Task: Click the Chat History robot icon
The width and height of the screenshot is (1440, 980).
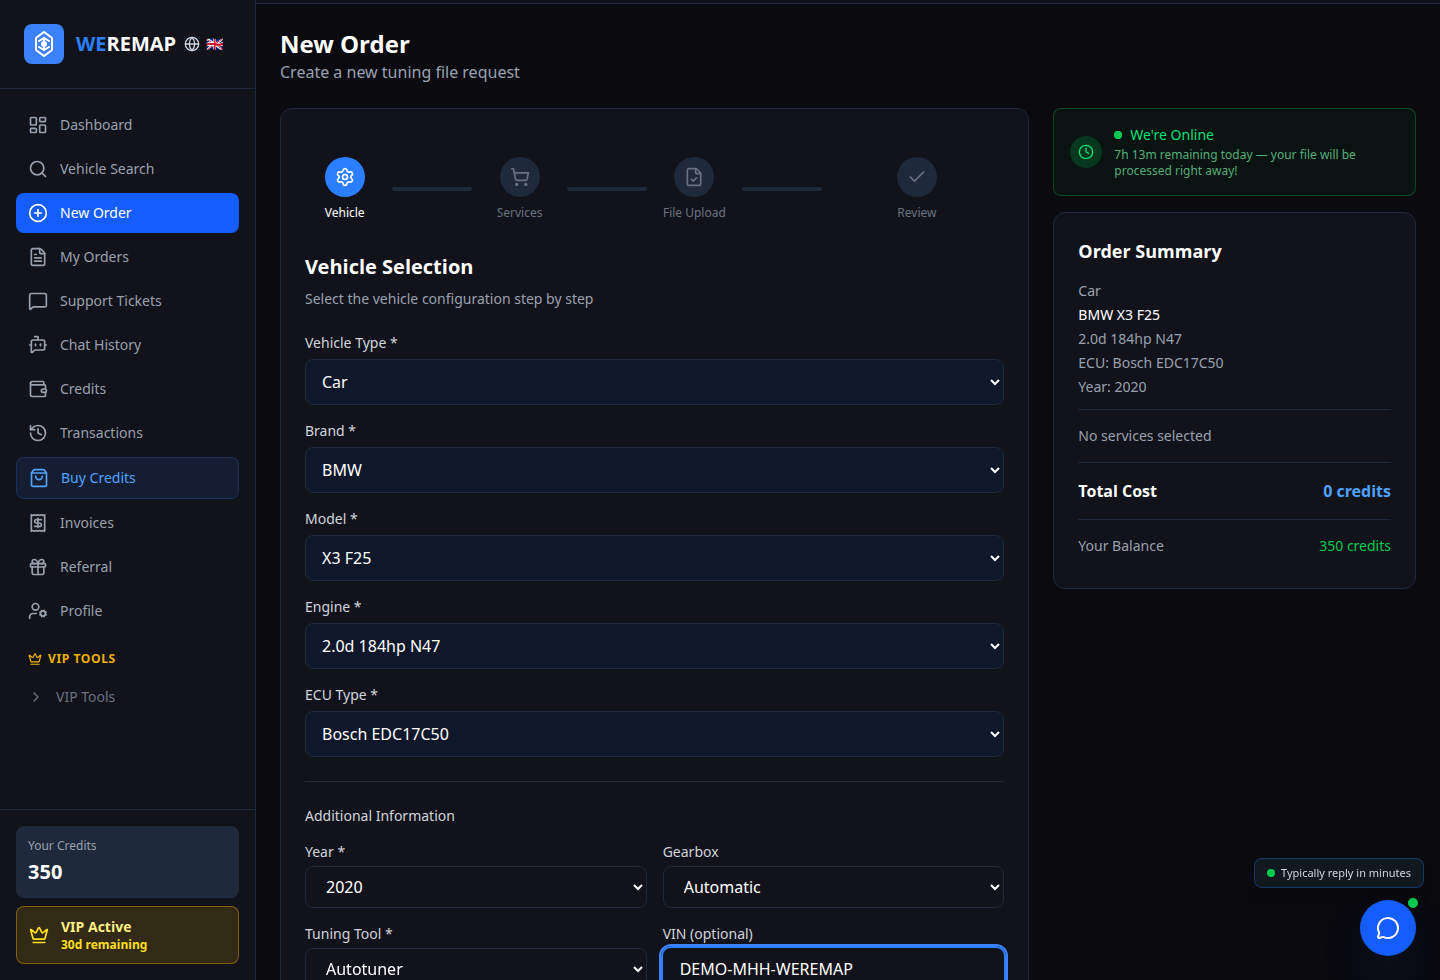Action: 38,345
